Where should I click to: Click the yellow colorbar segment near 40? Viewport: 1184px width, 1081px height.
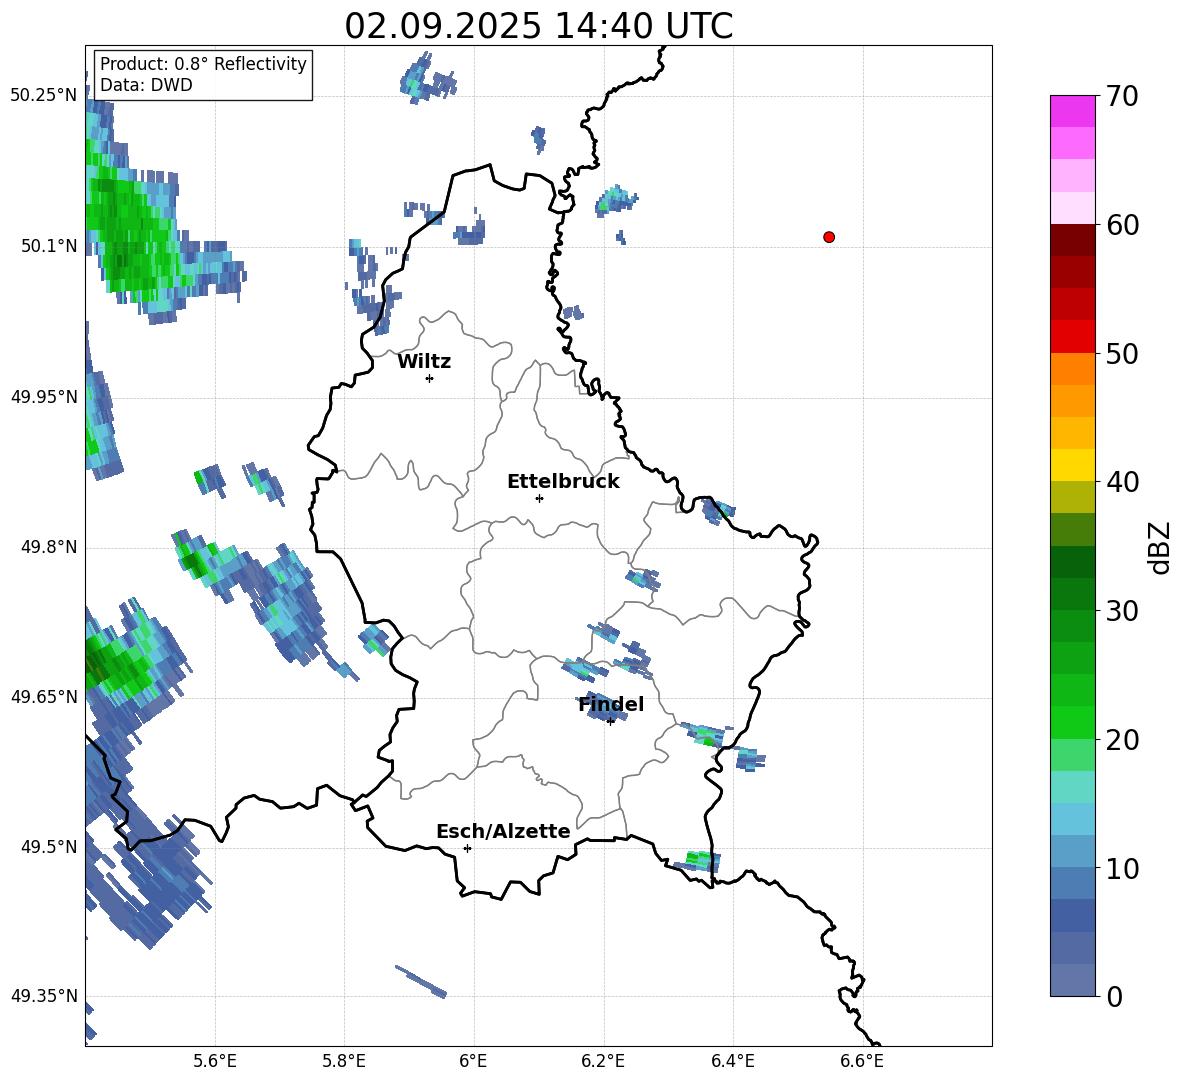coord(1072,465)
